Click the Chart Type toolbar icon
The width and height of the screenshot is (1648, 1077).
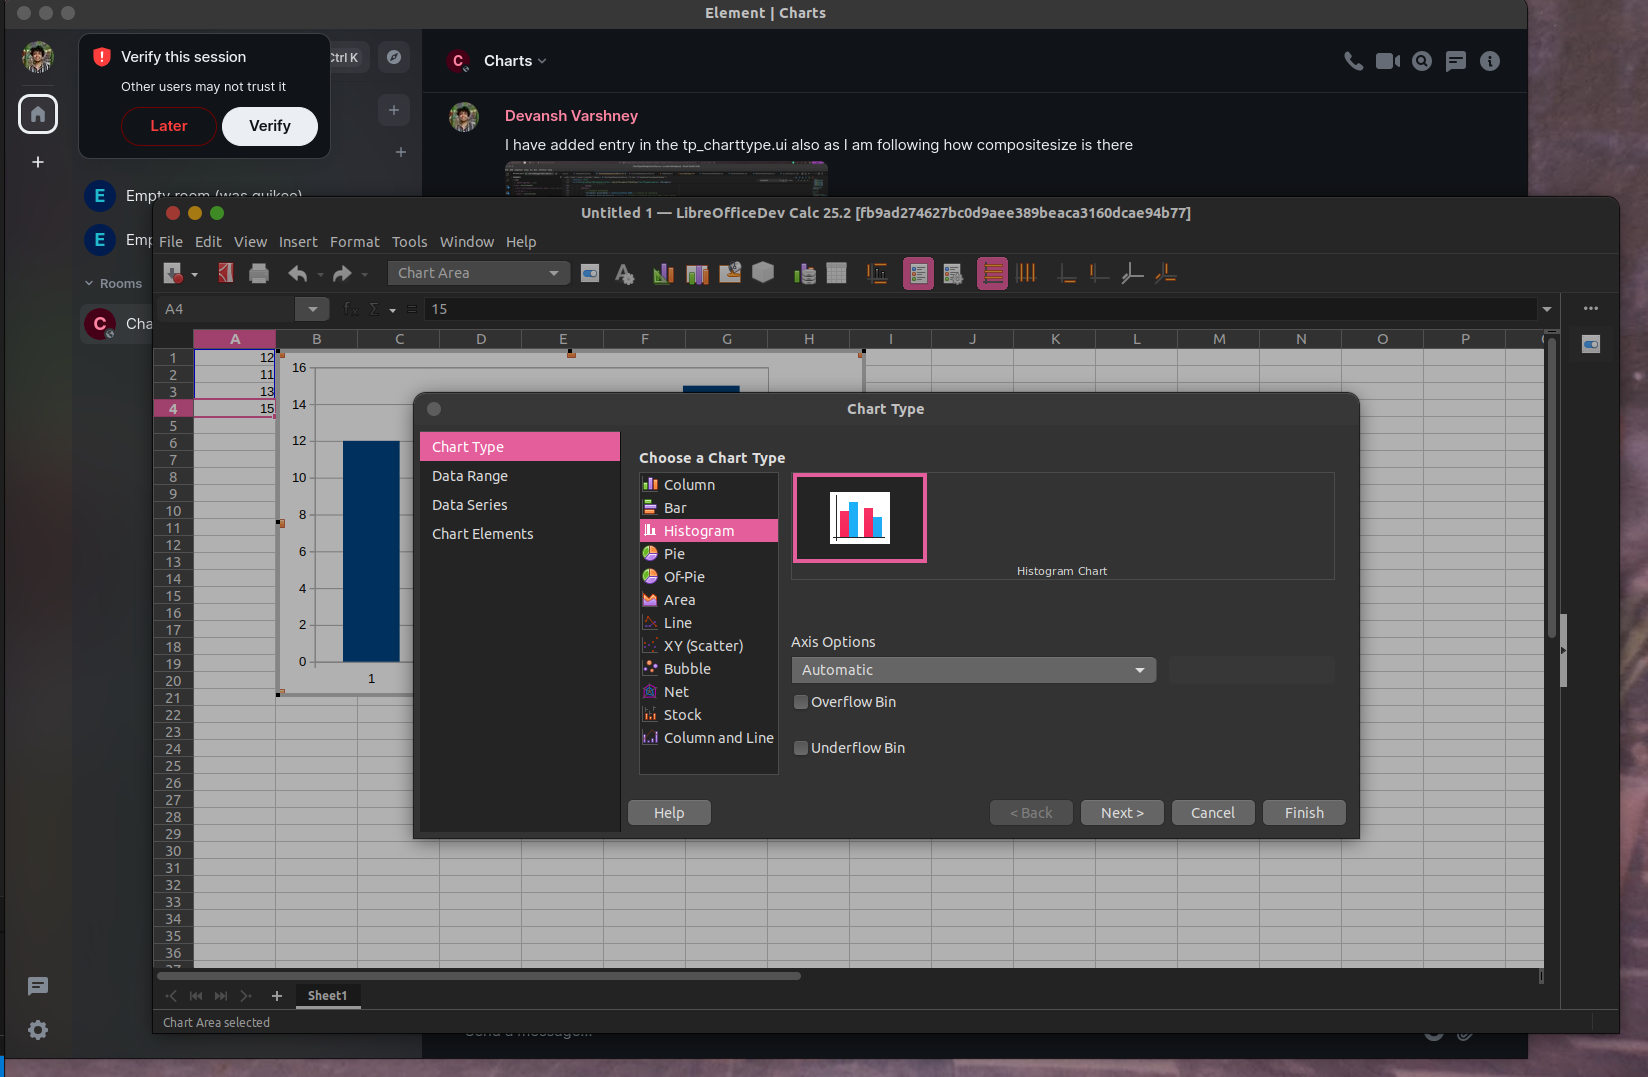(662, 273)
